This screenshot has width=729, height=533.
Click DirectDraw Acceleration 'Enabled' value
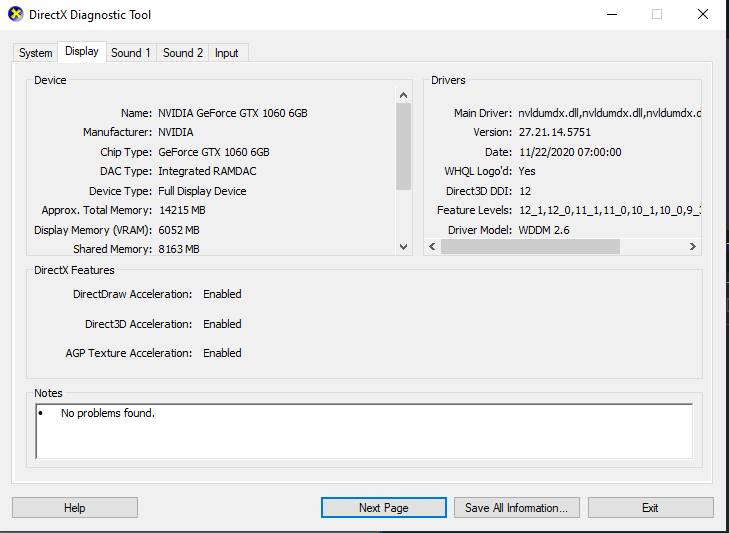click(222, 294)
